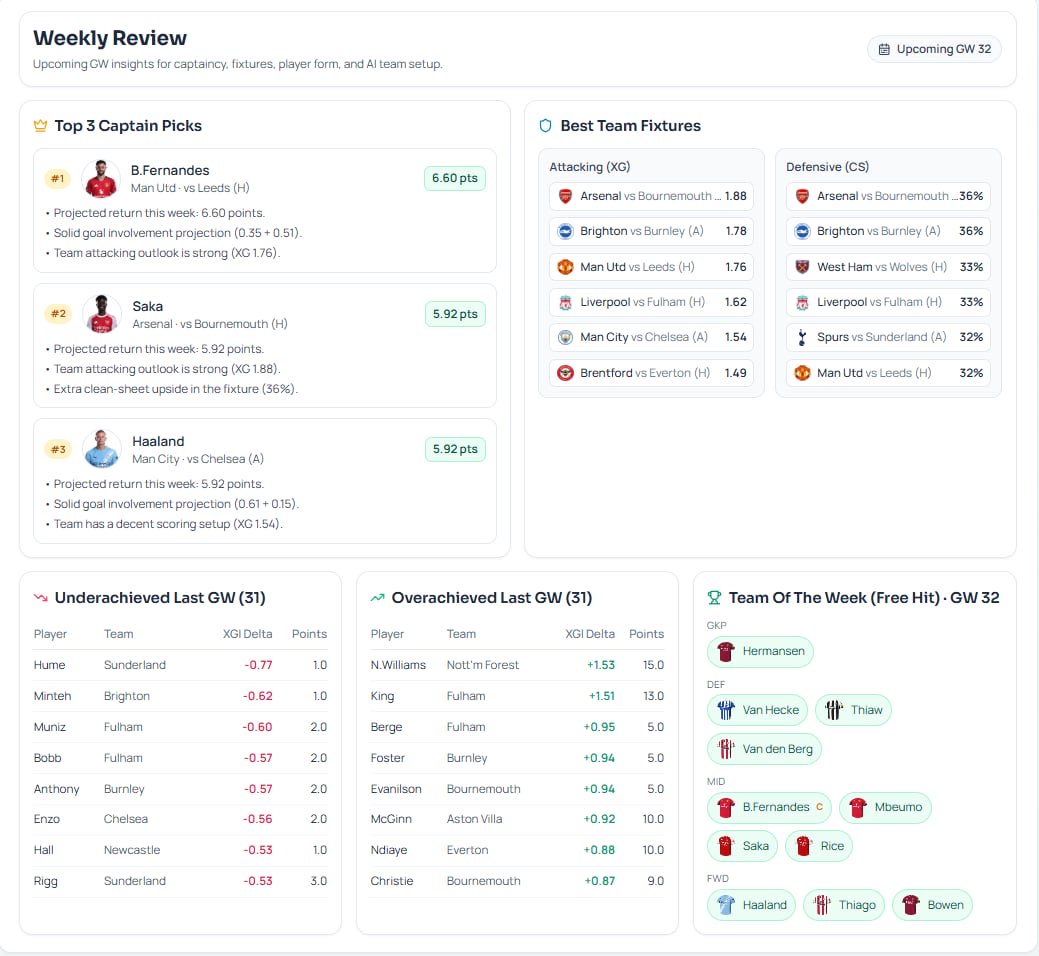
Task: Open the West Ham vs Wolves 33% fixture row
Action: pos(888,267)
